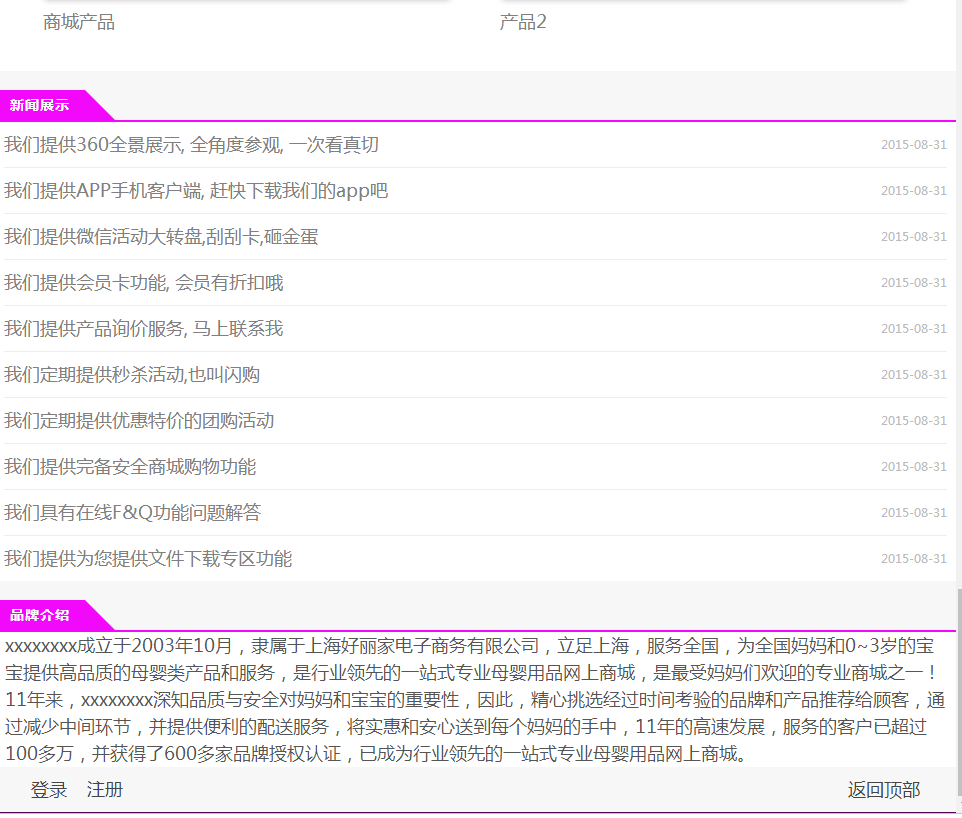
Task: Select the 产品询价服务 news link
Action: click(143, 329)
